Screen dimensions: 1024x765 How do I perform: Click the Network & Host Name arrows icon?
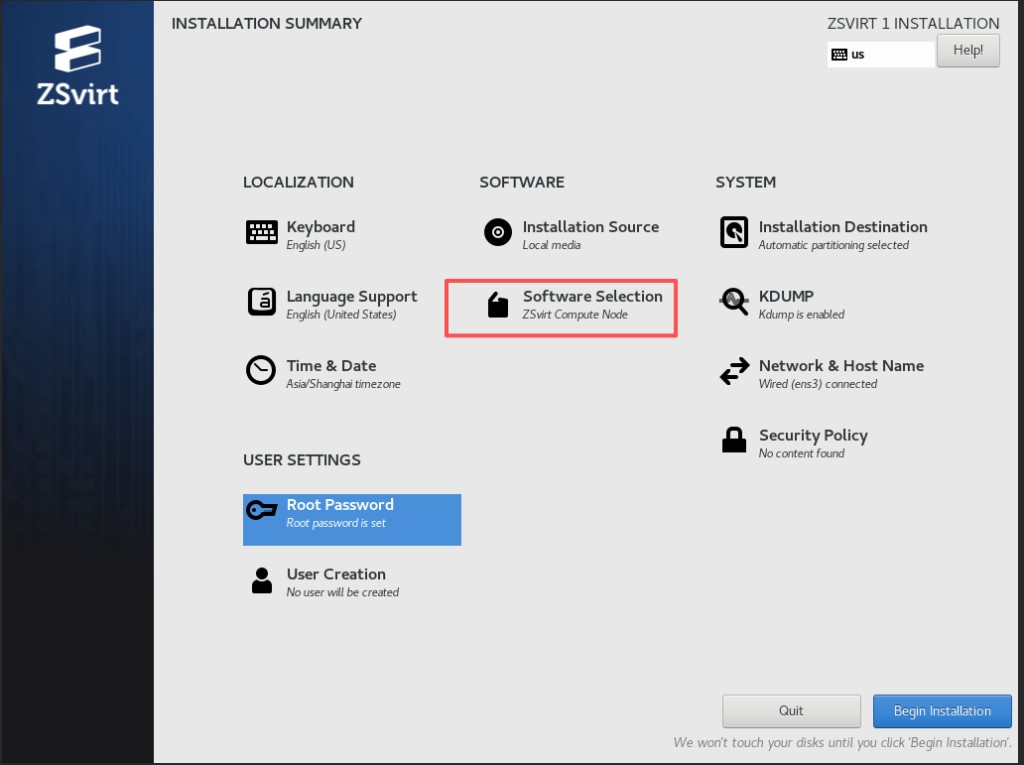pos(735,371)
